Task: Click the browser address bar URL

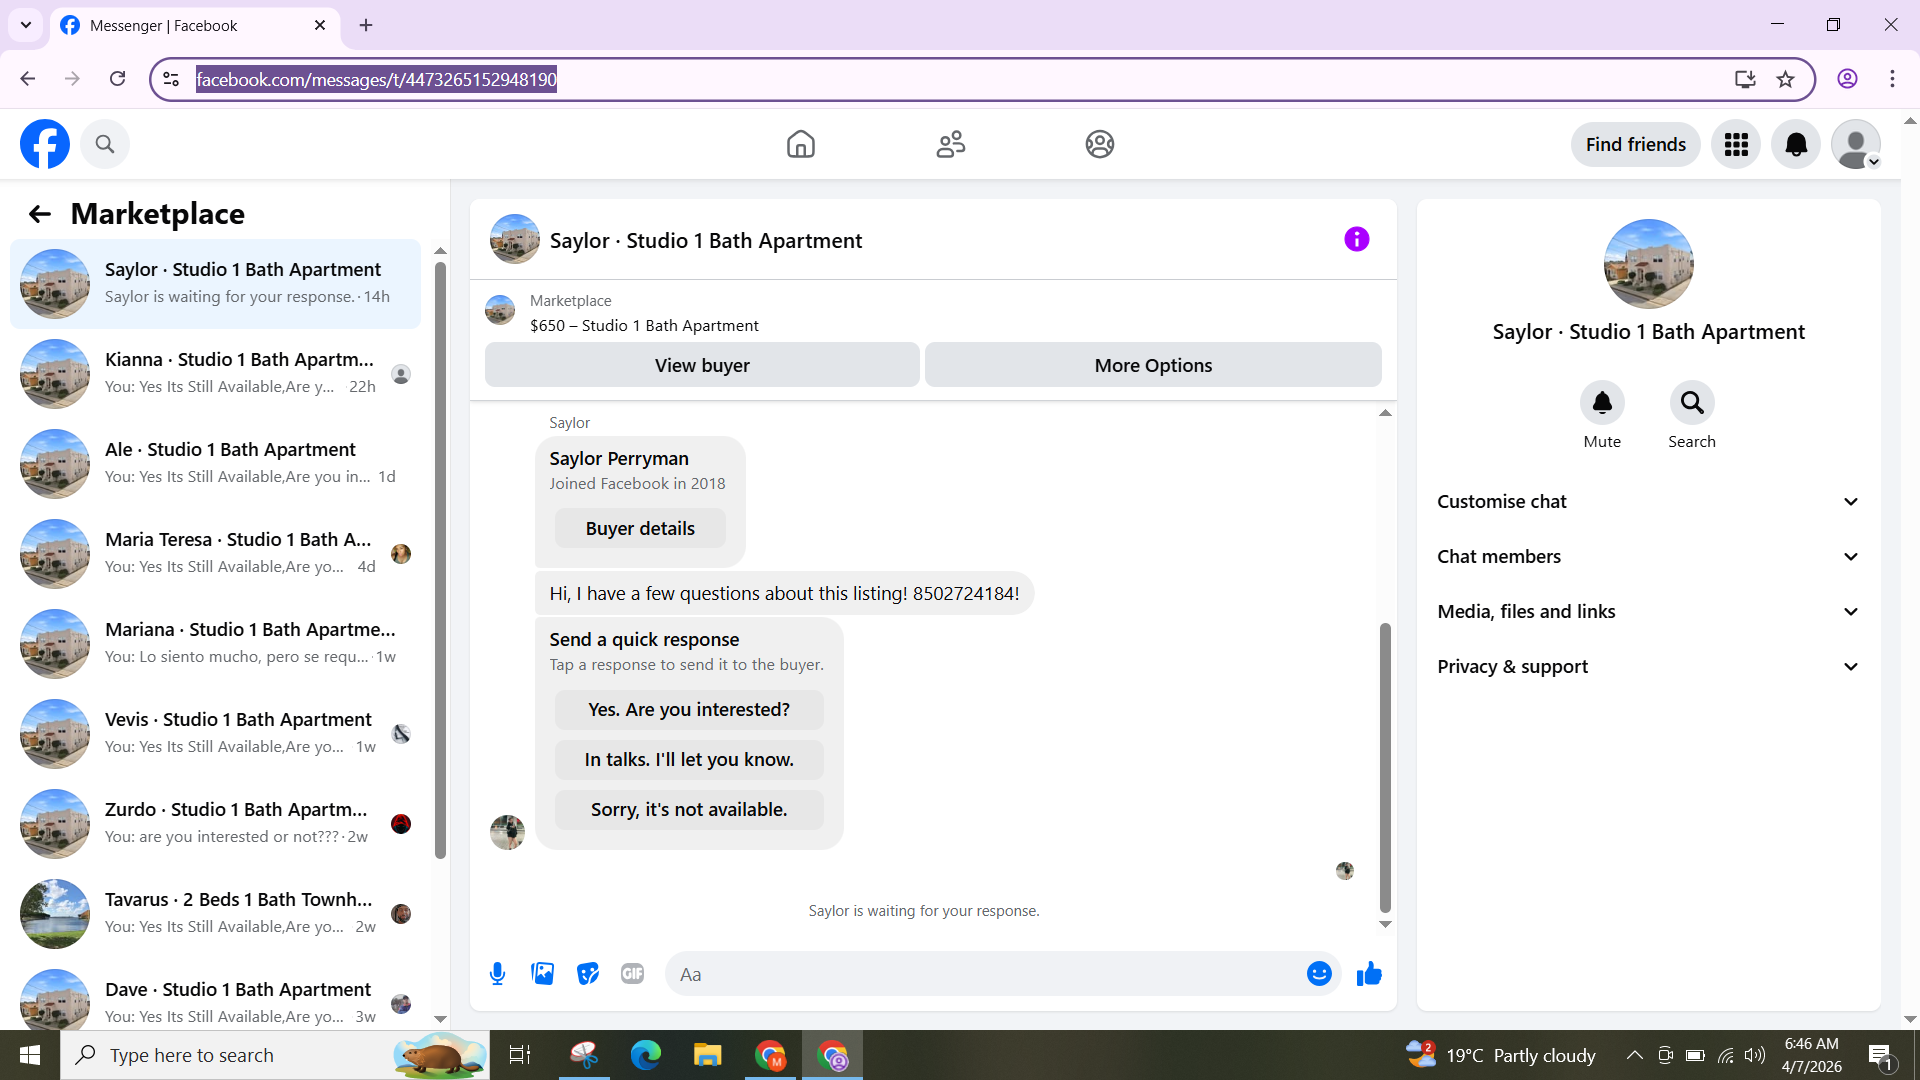Action: click(376, 79)
